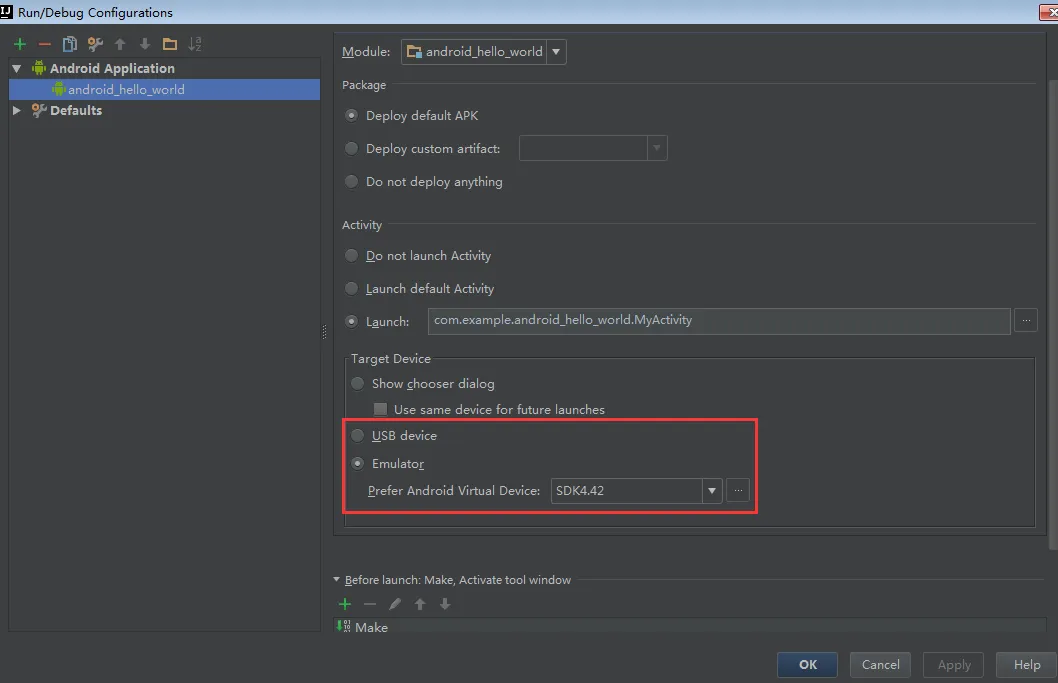Open the Module dropdown list
This screenshot has height=683, width=1058.
556,52
